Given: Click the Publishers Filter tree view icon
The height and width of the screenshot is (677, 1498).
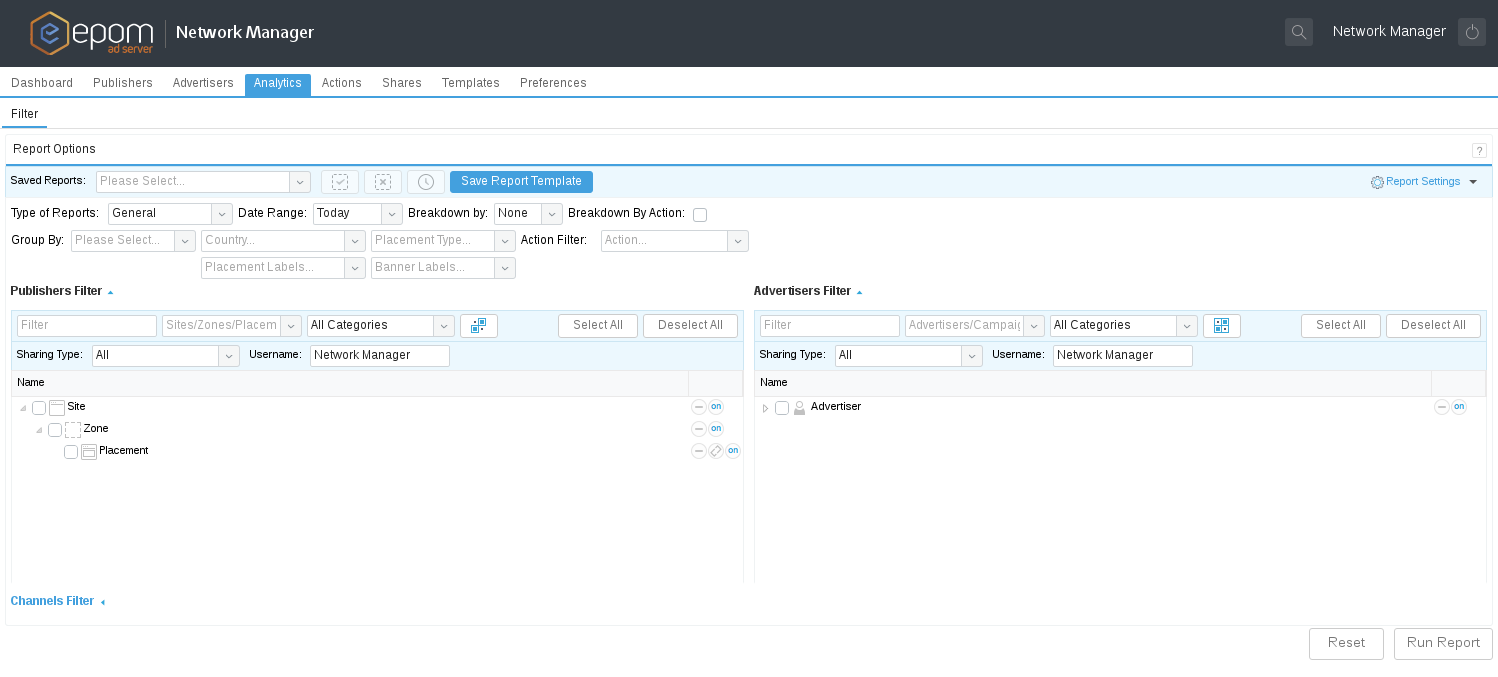Looking at the screenshot, I should point(479,326).
